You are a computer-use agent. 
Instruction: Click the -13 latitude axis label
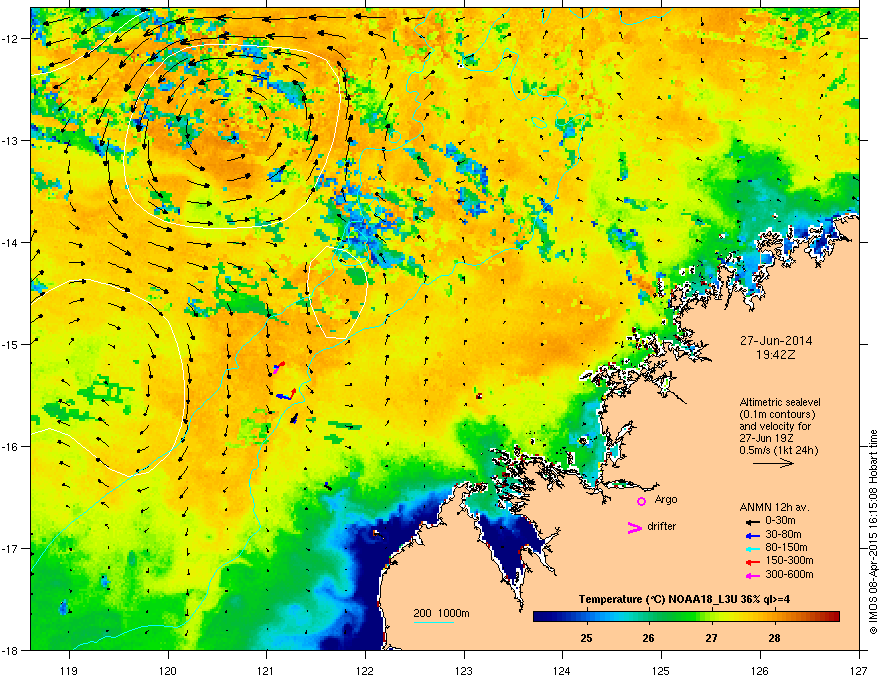tap(11, 141)
